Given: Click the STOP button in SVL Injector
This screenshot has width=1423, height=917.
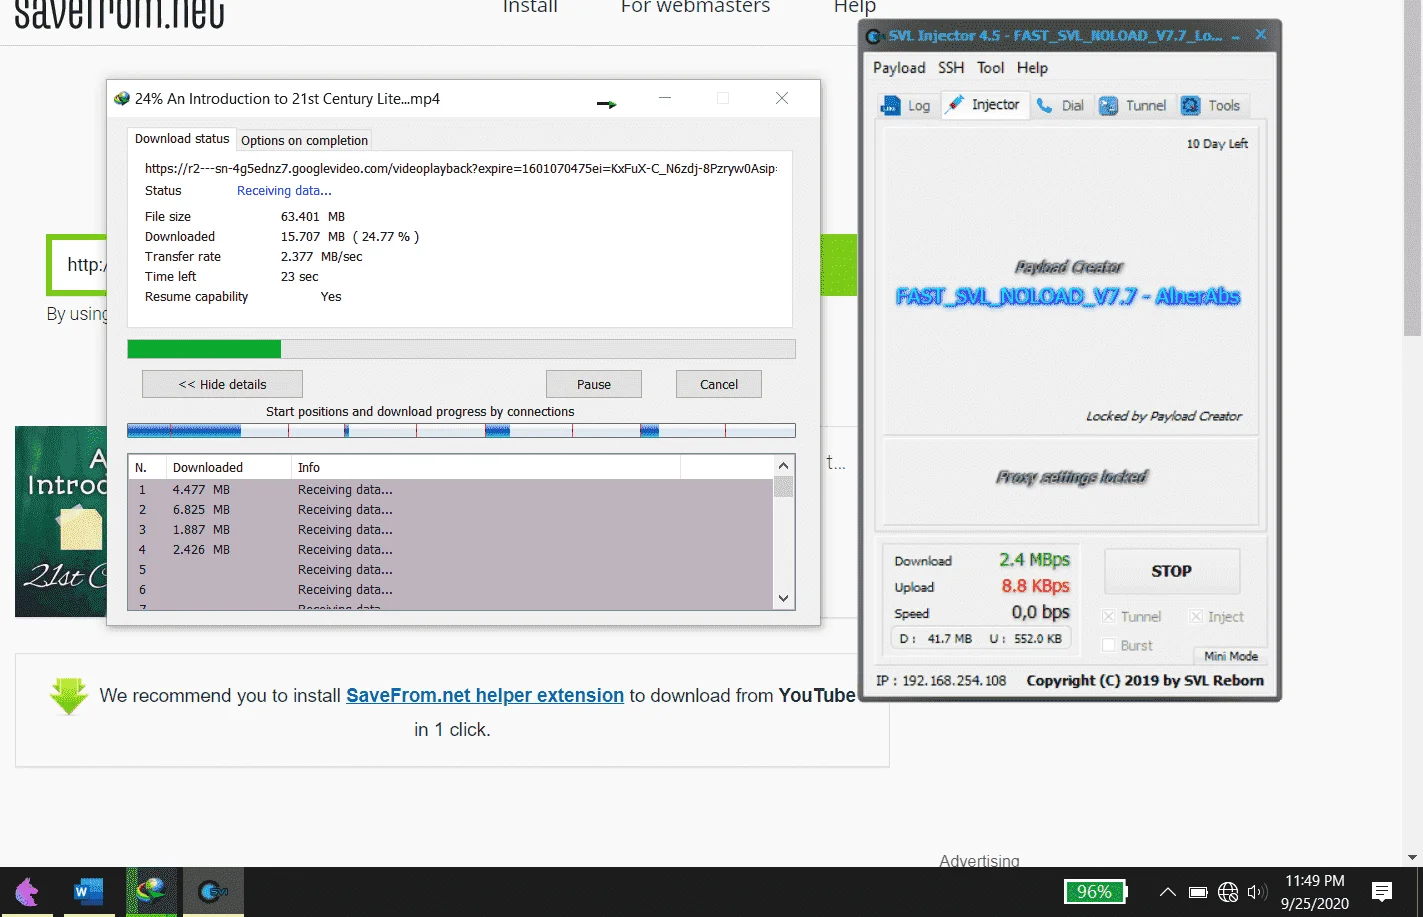Looking at the screenshot, I should click(1171, 571).
